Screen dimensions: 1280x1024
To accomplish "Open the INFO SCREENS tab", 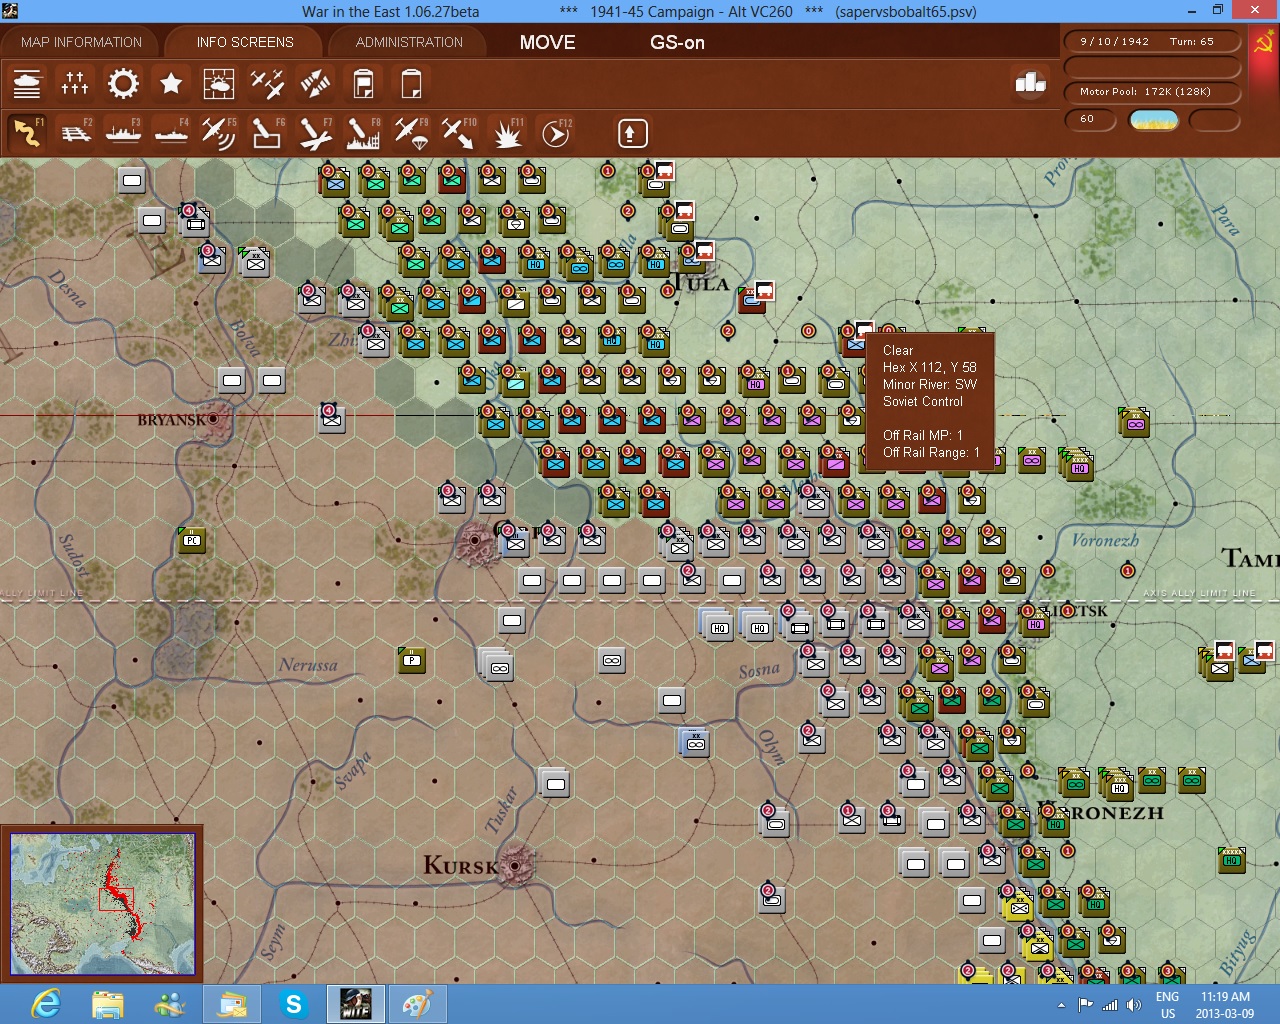I will (245, 42).
